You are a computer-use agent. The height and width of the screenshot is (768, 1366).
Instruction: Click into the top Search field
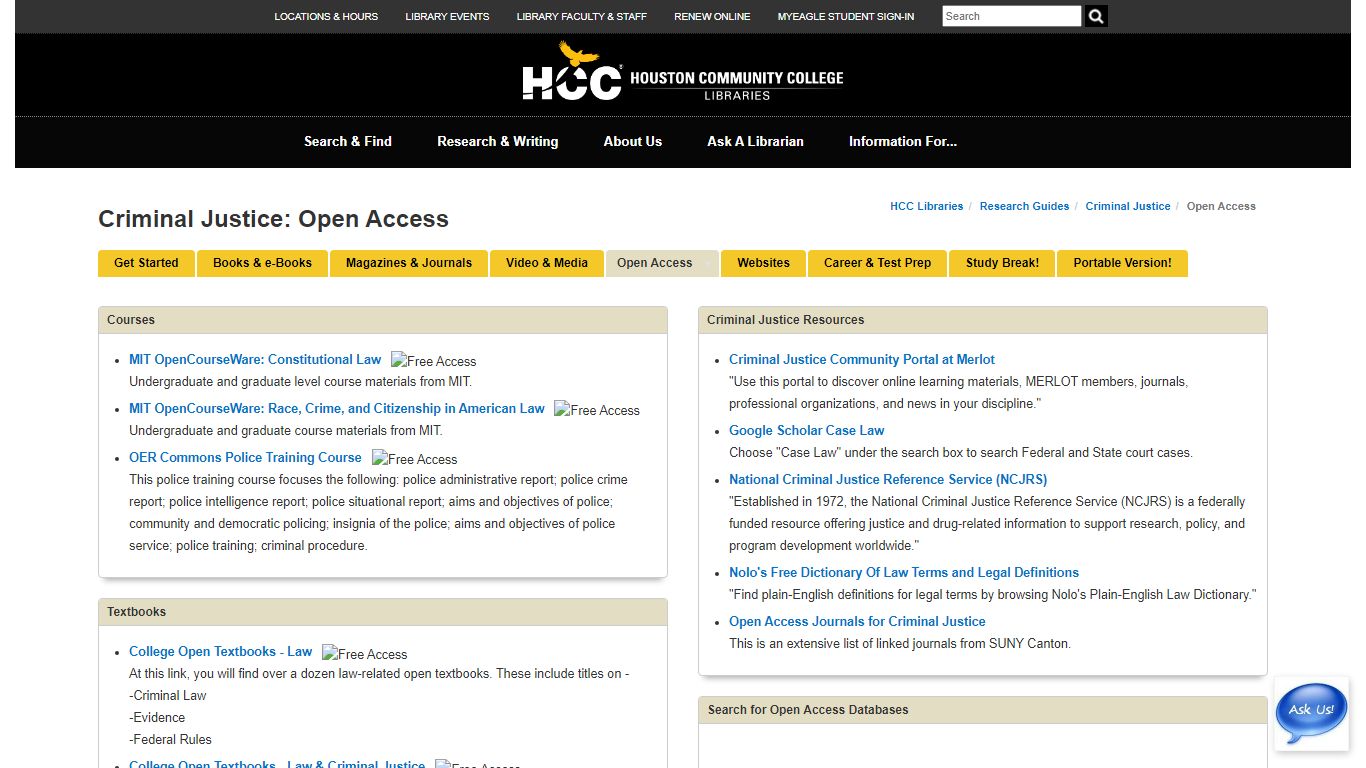(x=1012, y=16)
